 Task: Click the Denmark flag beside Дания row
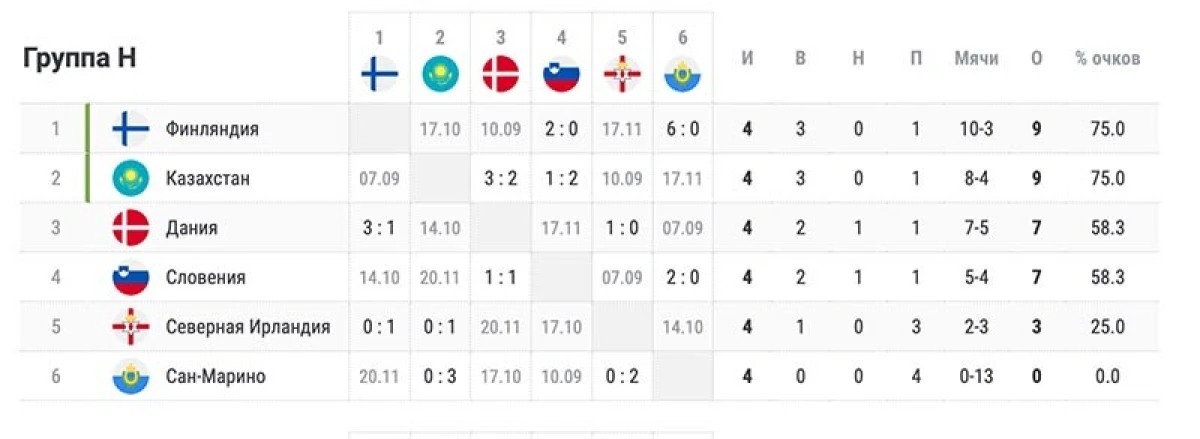(131, 228)
